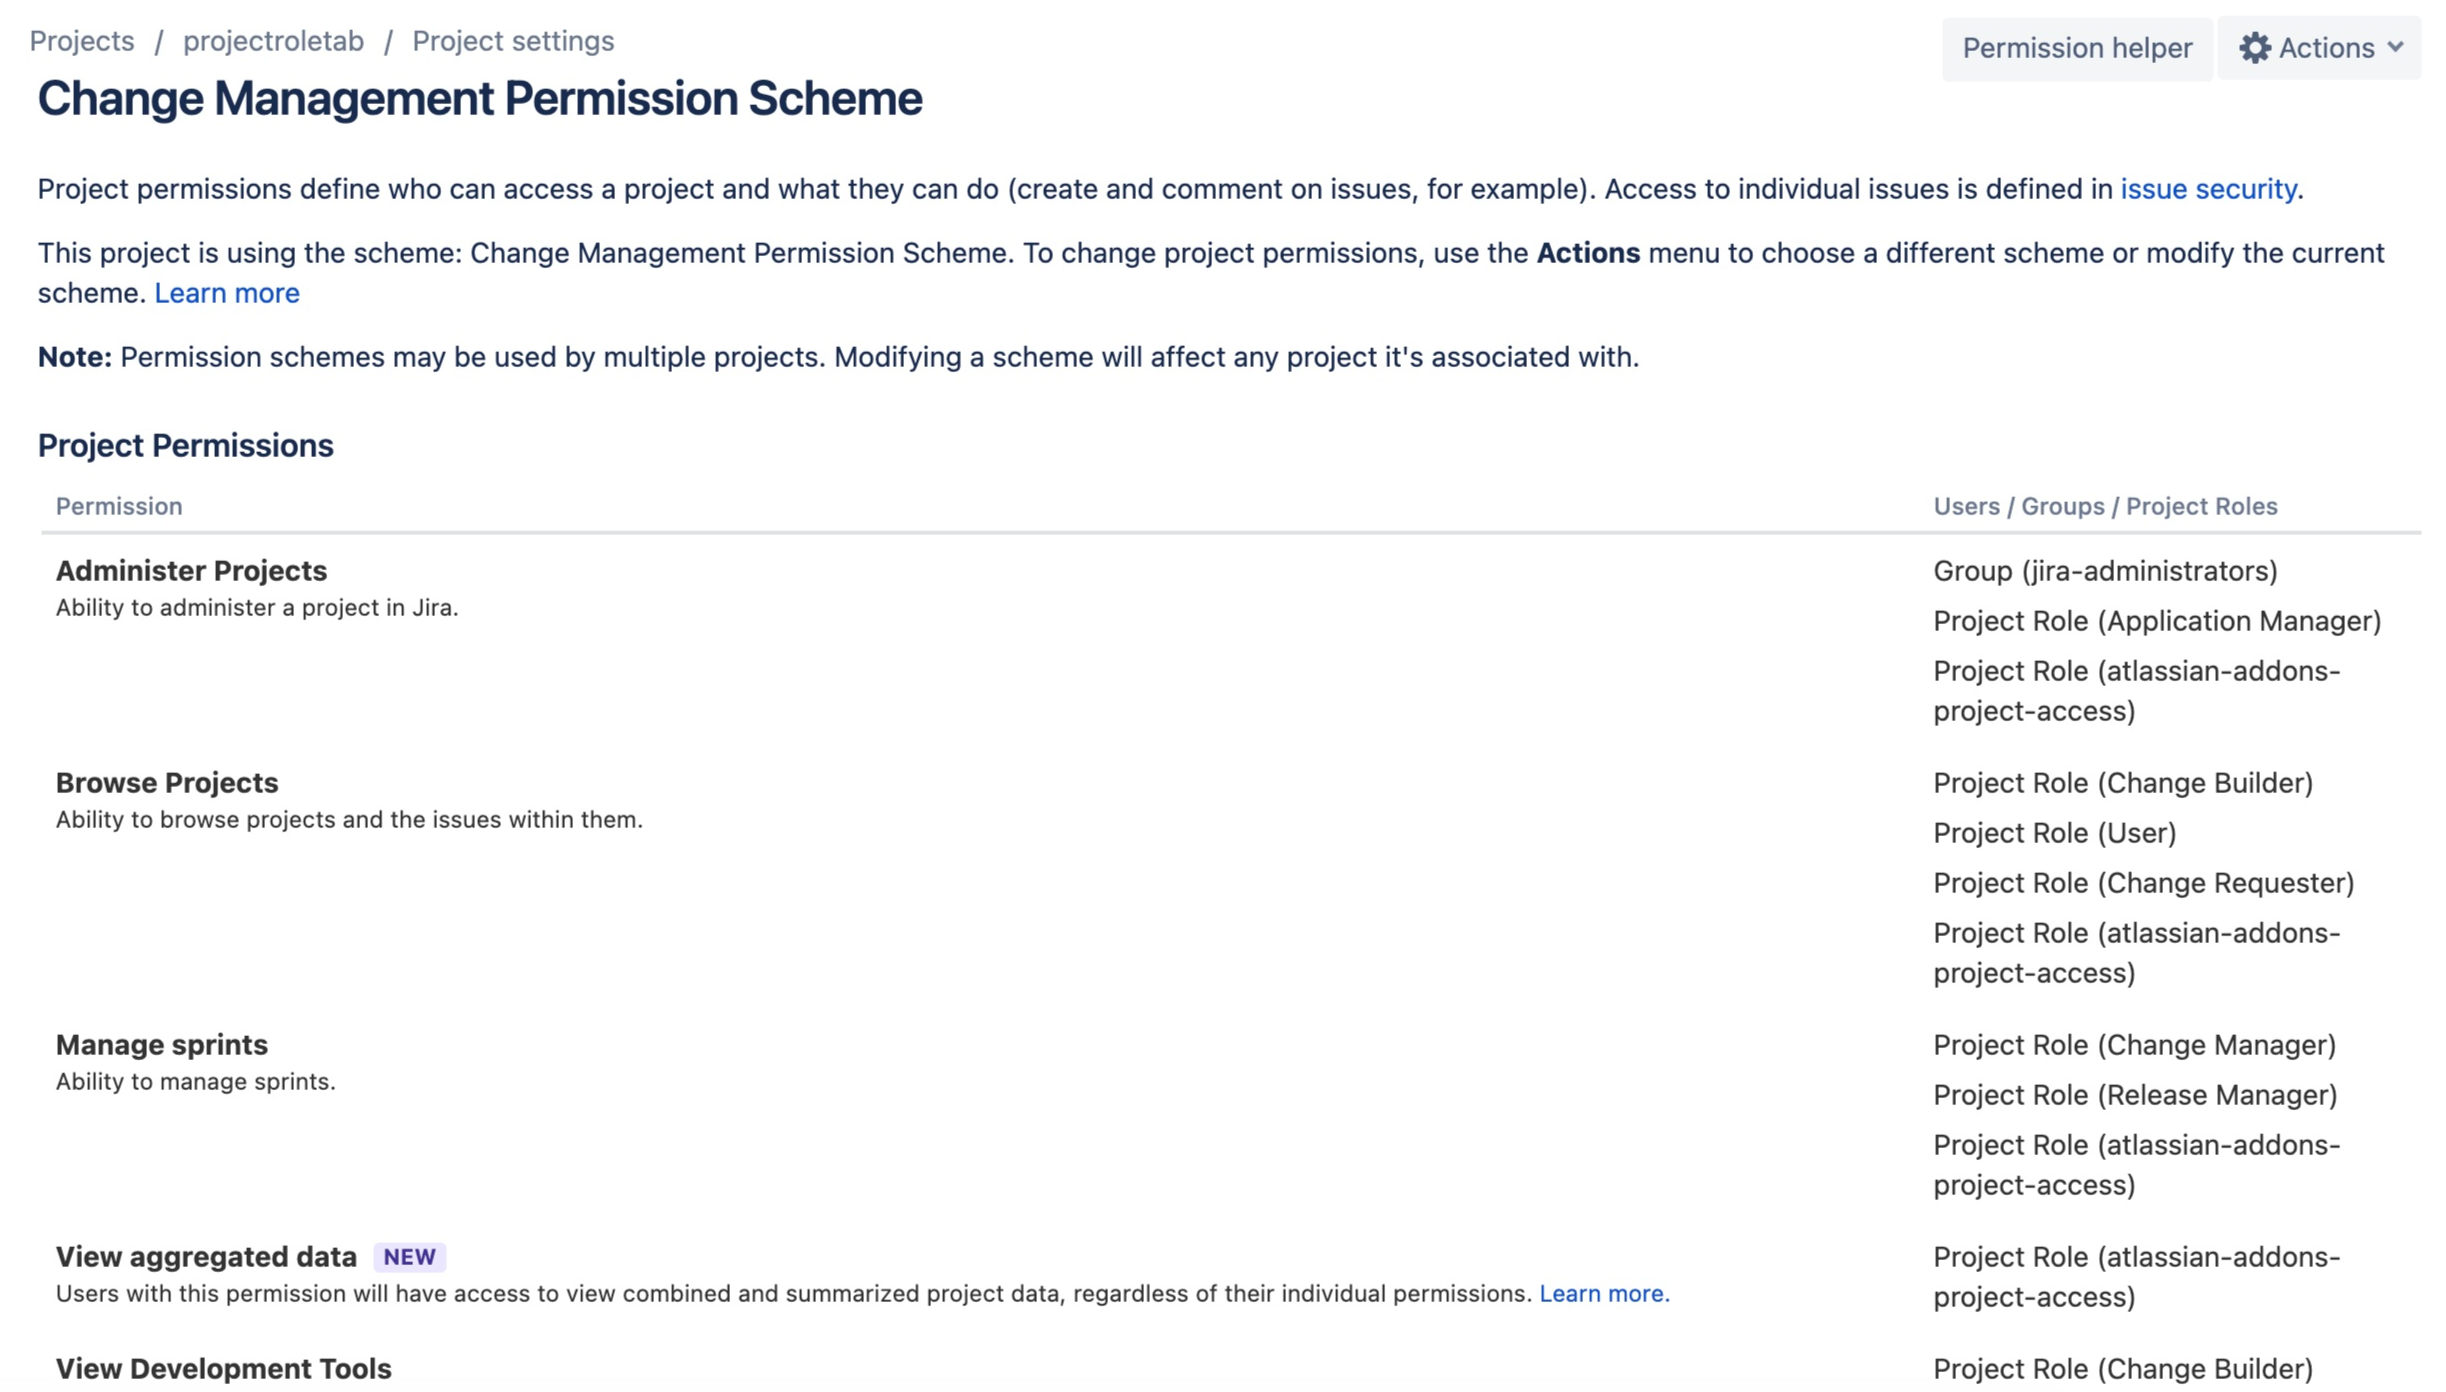
Task: Select the Project Role (Release Manager) entry
Action: coord(2135,1095)
